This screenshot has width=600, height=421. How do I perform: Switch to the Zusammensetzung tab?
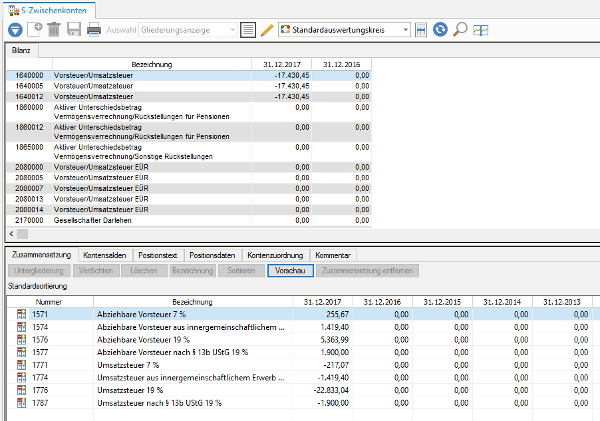[41, 255]
